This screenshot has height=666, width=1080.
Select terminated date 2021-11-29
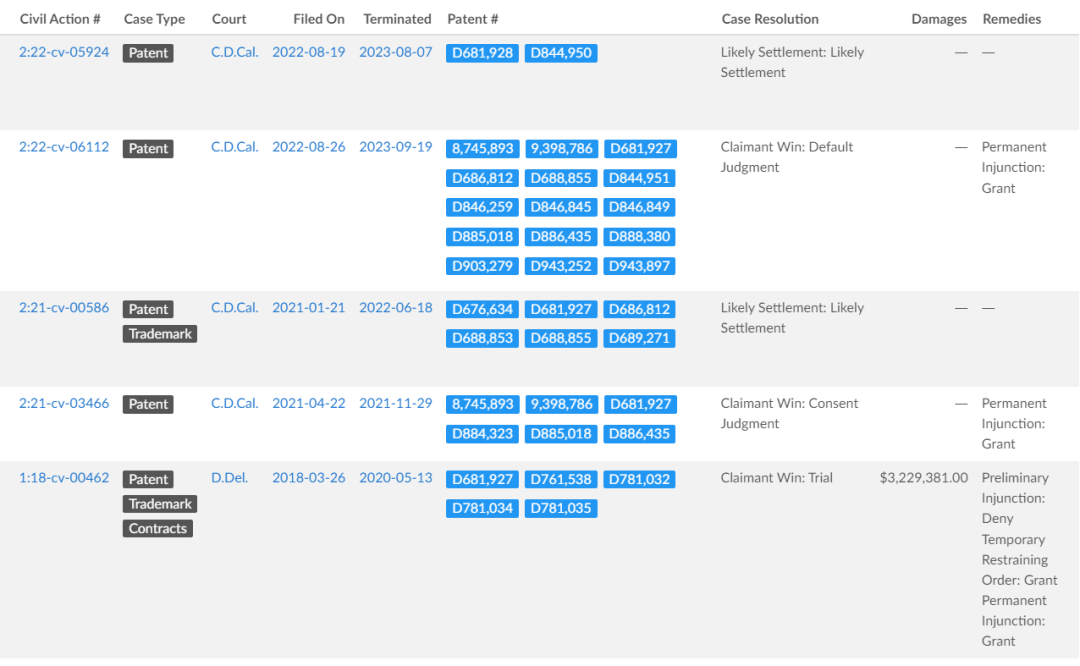[396, 404]
